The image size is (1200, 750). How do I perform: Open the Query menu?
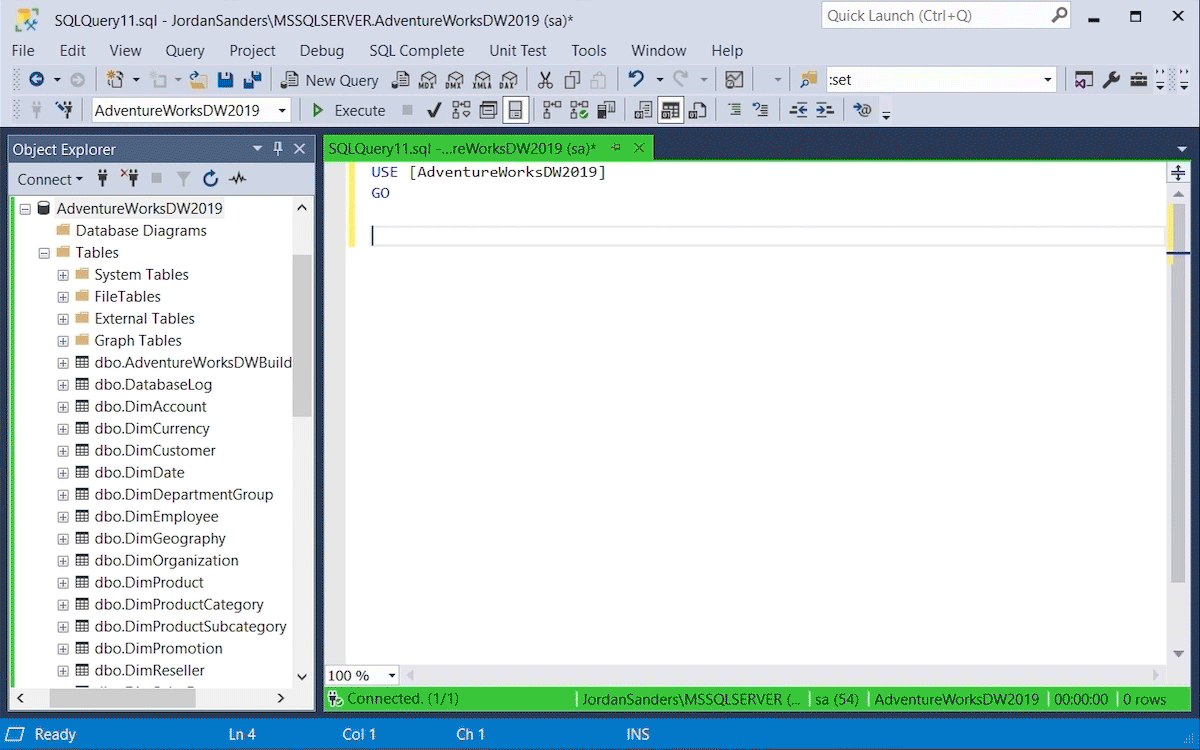click(185, 50)
